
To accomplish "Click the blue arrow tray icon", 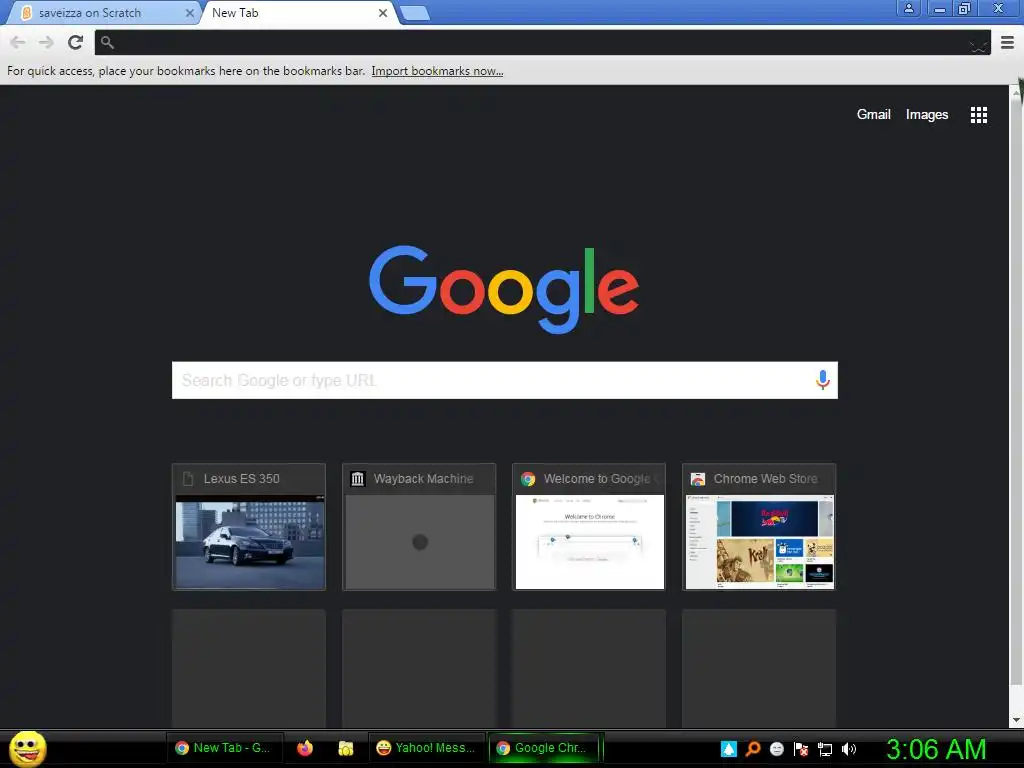I will pyautogui.click(x=729, y=748).
